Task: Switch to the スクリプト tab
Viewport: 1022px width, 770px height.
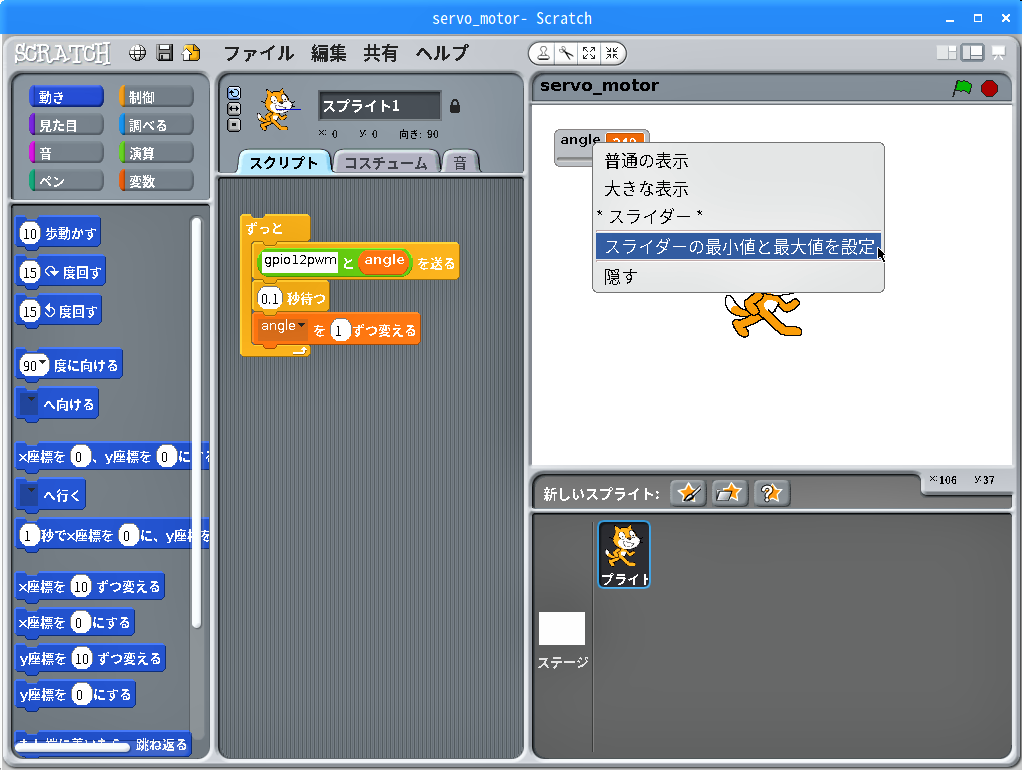Action: coord(284,162)
